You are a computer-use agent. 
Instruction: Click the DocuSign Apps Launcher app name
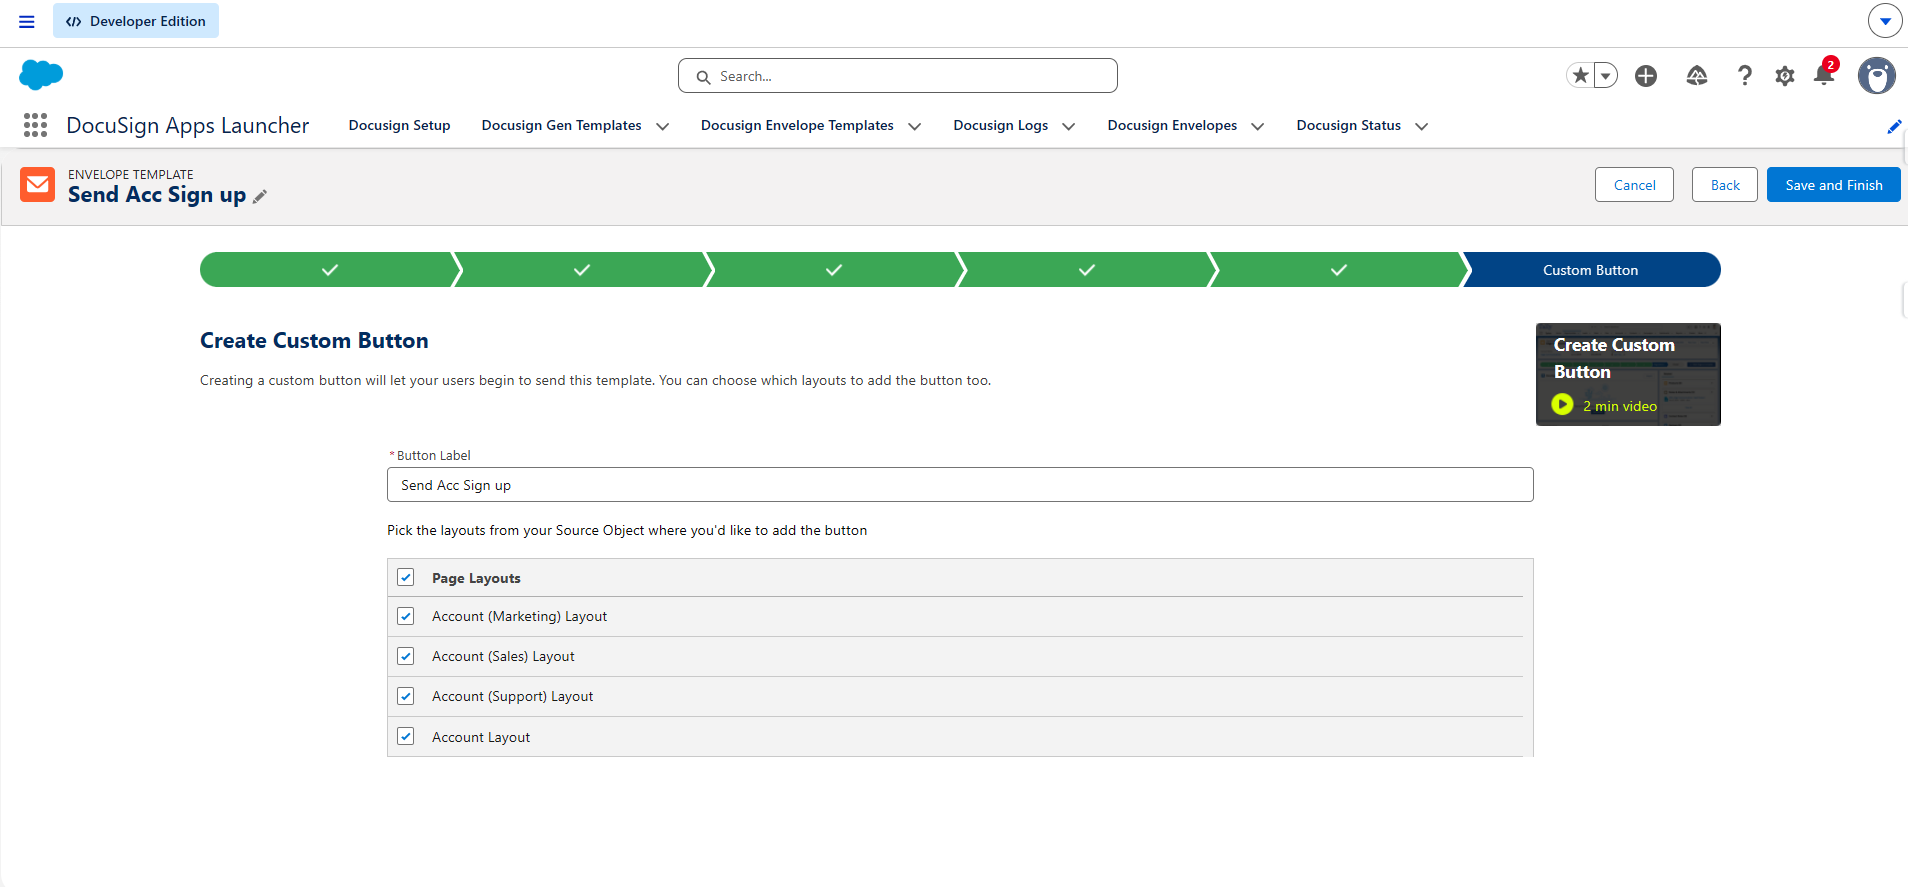(x=188, y=126)
